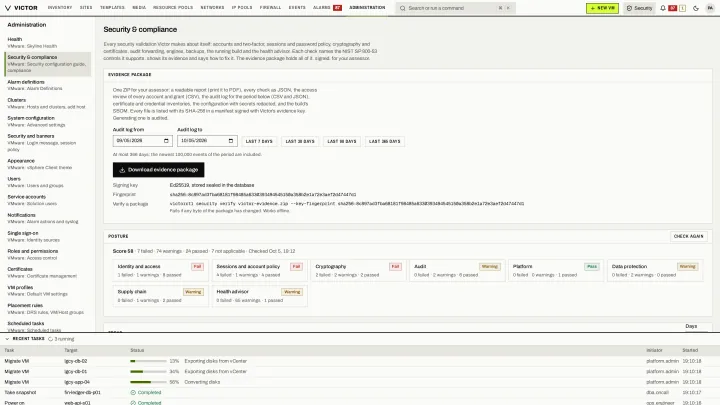This screenshot has width=720, height=405.
Task: Focus the Search or run a command field
Action: click(455, 8)
